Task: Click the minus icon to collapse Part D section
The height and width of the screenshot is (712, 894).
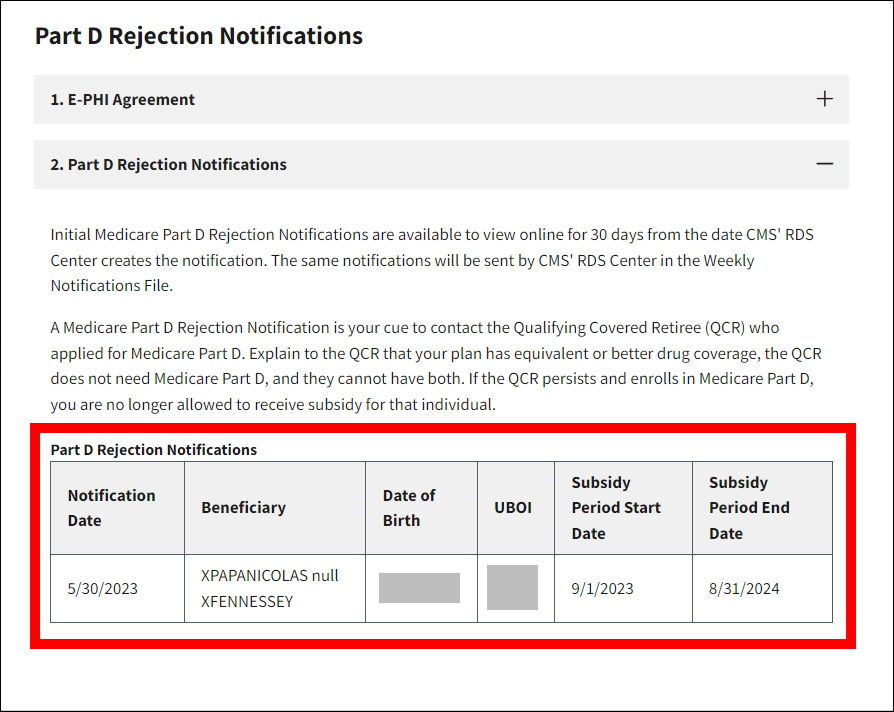Action: [824, 164]
